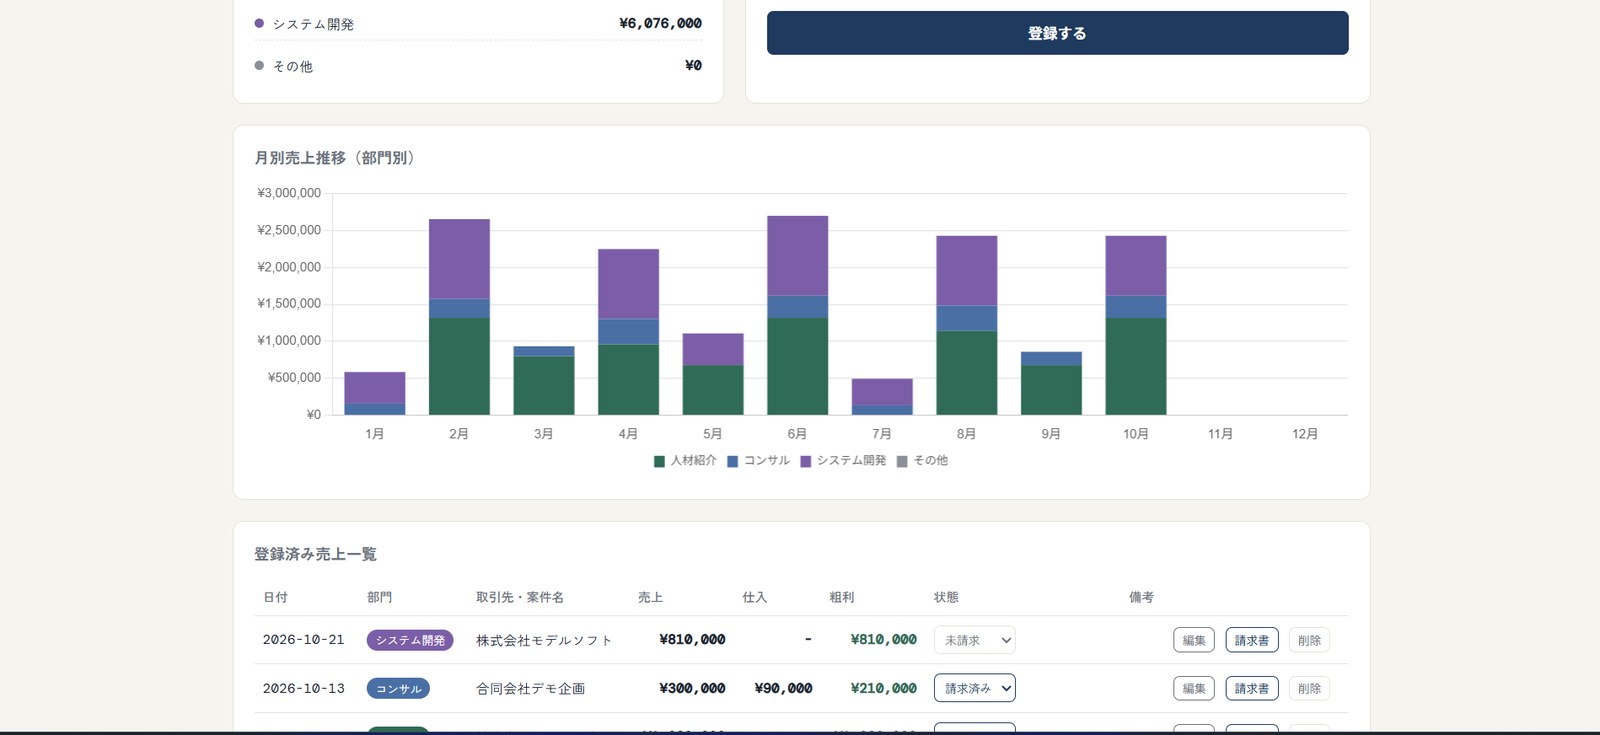Select the 登録済み売上一覧 heading
1600x735 pixels.
point(315,554)
